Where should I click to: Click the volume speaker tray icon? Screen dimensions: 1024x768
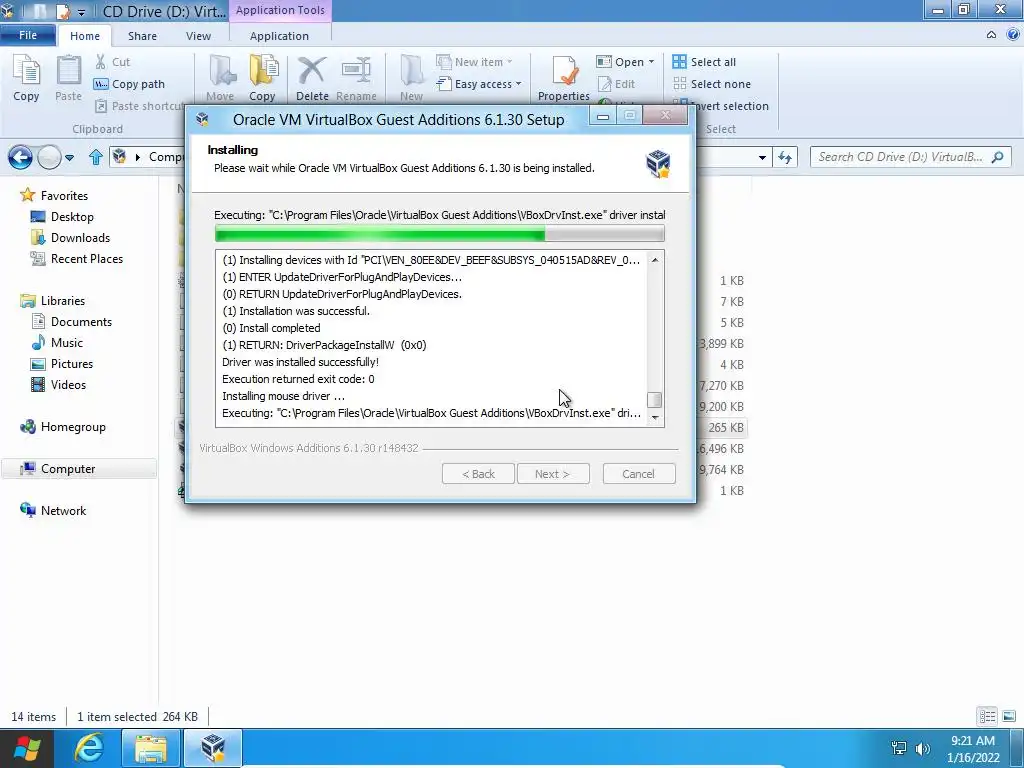pyautogui.click(x=923, y=748)
